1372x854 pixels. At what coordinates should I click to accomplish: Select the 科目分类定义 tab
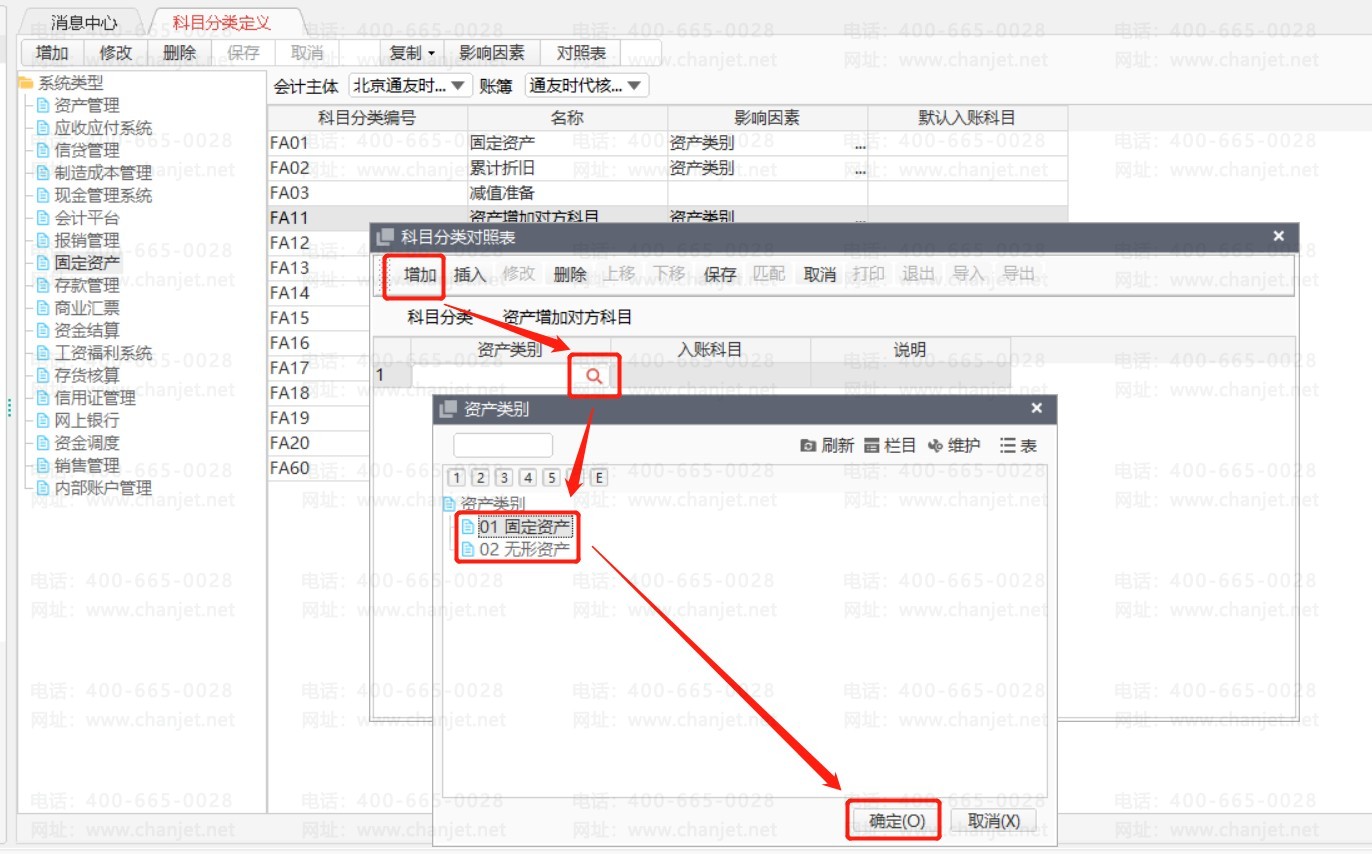pos(220,22)
